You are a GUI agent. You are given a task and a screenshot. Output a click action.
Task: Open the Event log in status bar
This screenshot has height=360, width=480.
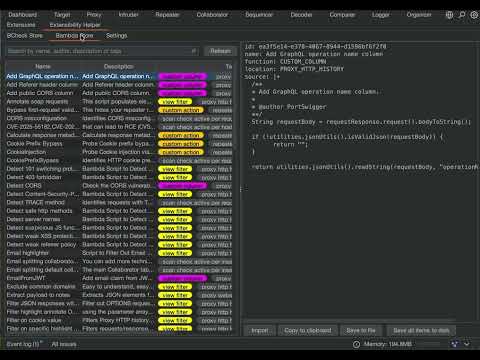tap(24, 344)
